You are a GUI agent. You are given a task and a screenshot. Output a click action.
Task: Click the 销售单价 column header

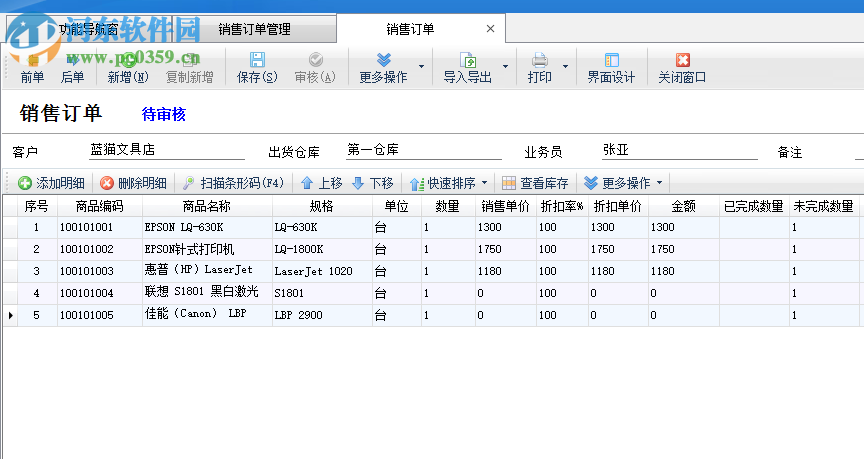point(505,206)
